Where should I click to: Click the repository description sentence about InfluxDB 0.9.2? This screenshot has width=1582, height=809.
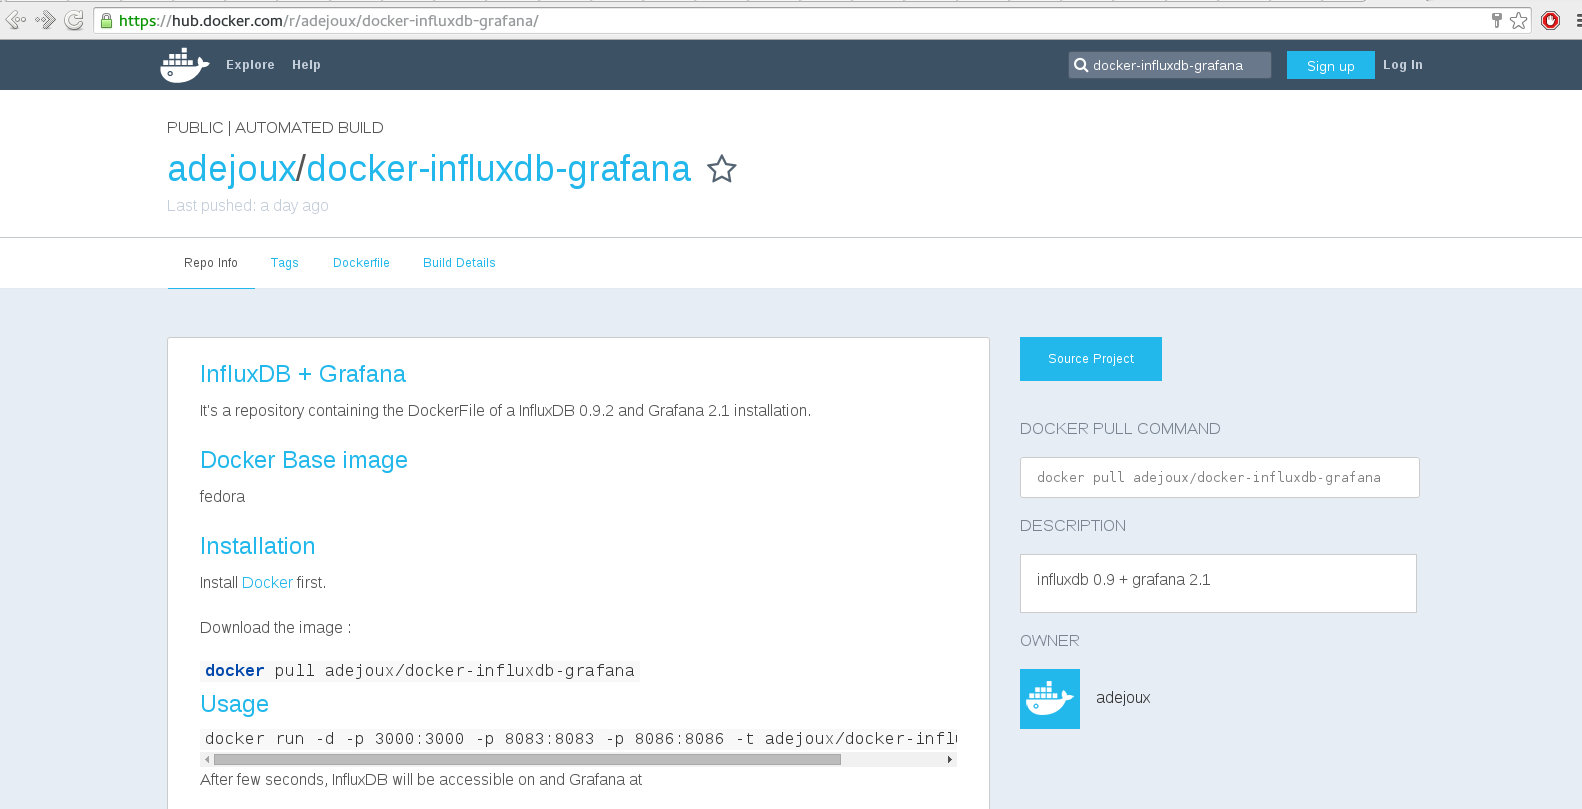(505, 411)
